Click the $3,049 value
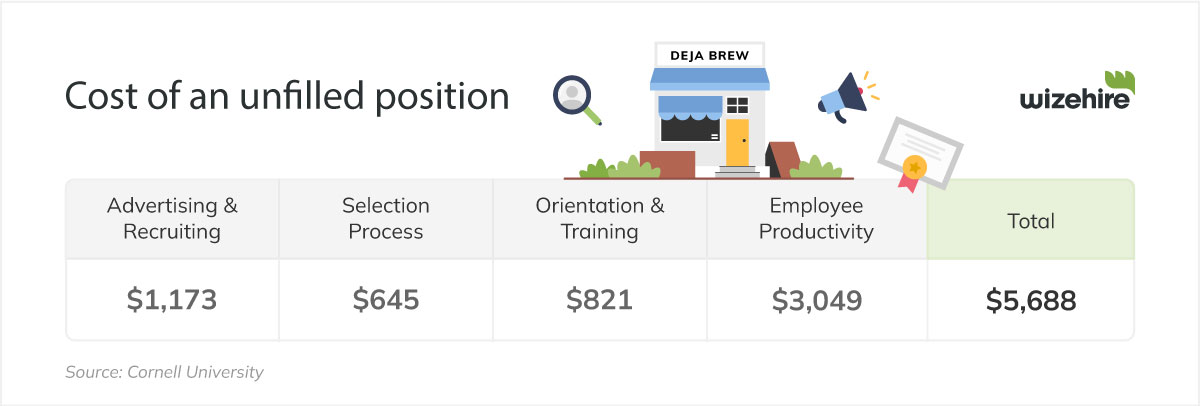Image resolution: width=1200 pixels, height=406 pixels. 816,300
